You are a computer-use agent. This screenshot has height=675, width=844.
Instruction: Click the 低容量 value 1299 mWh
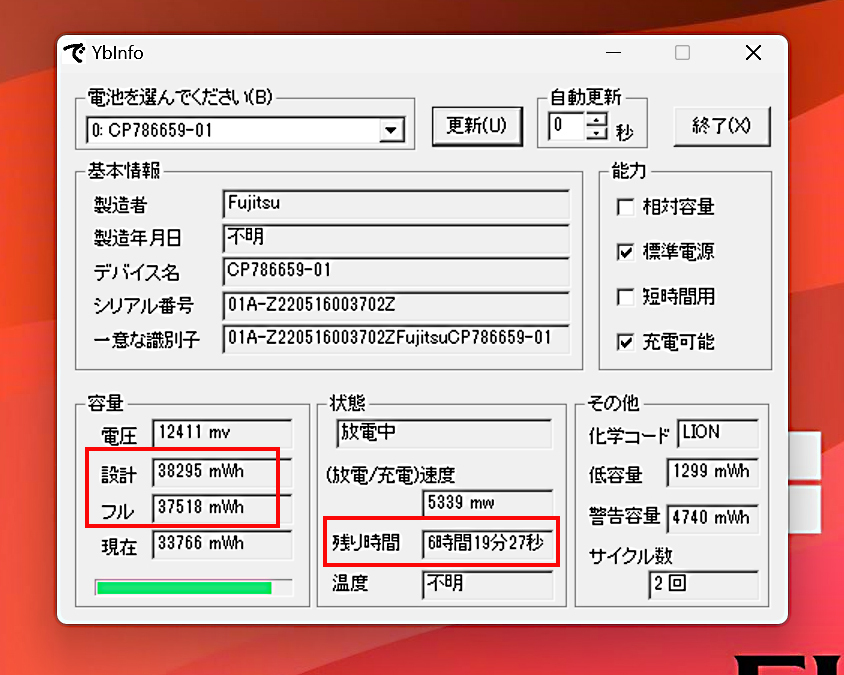[712, 472]
